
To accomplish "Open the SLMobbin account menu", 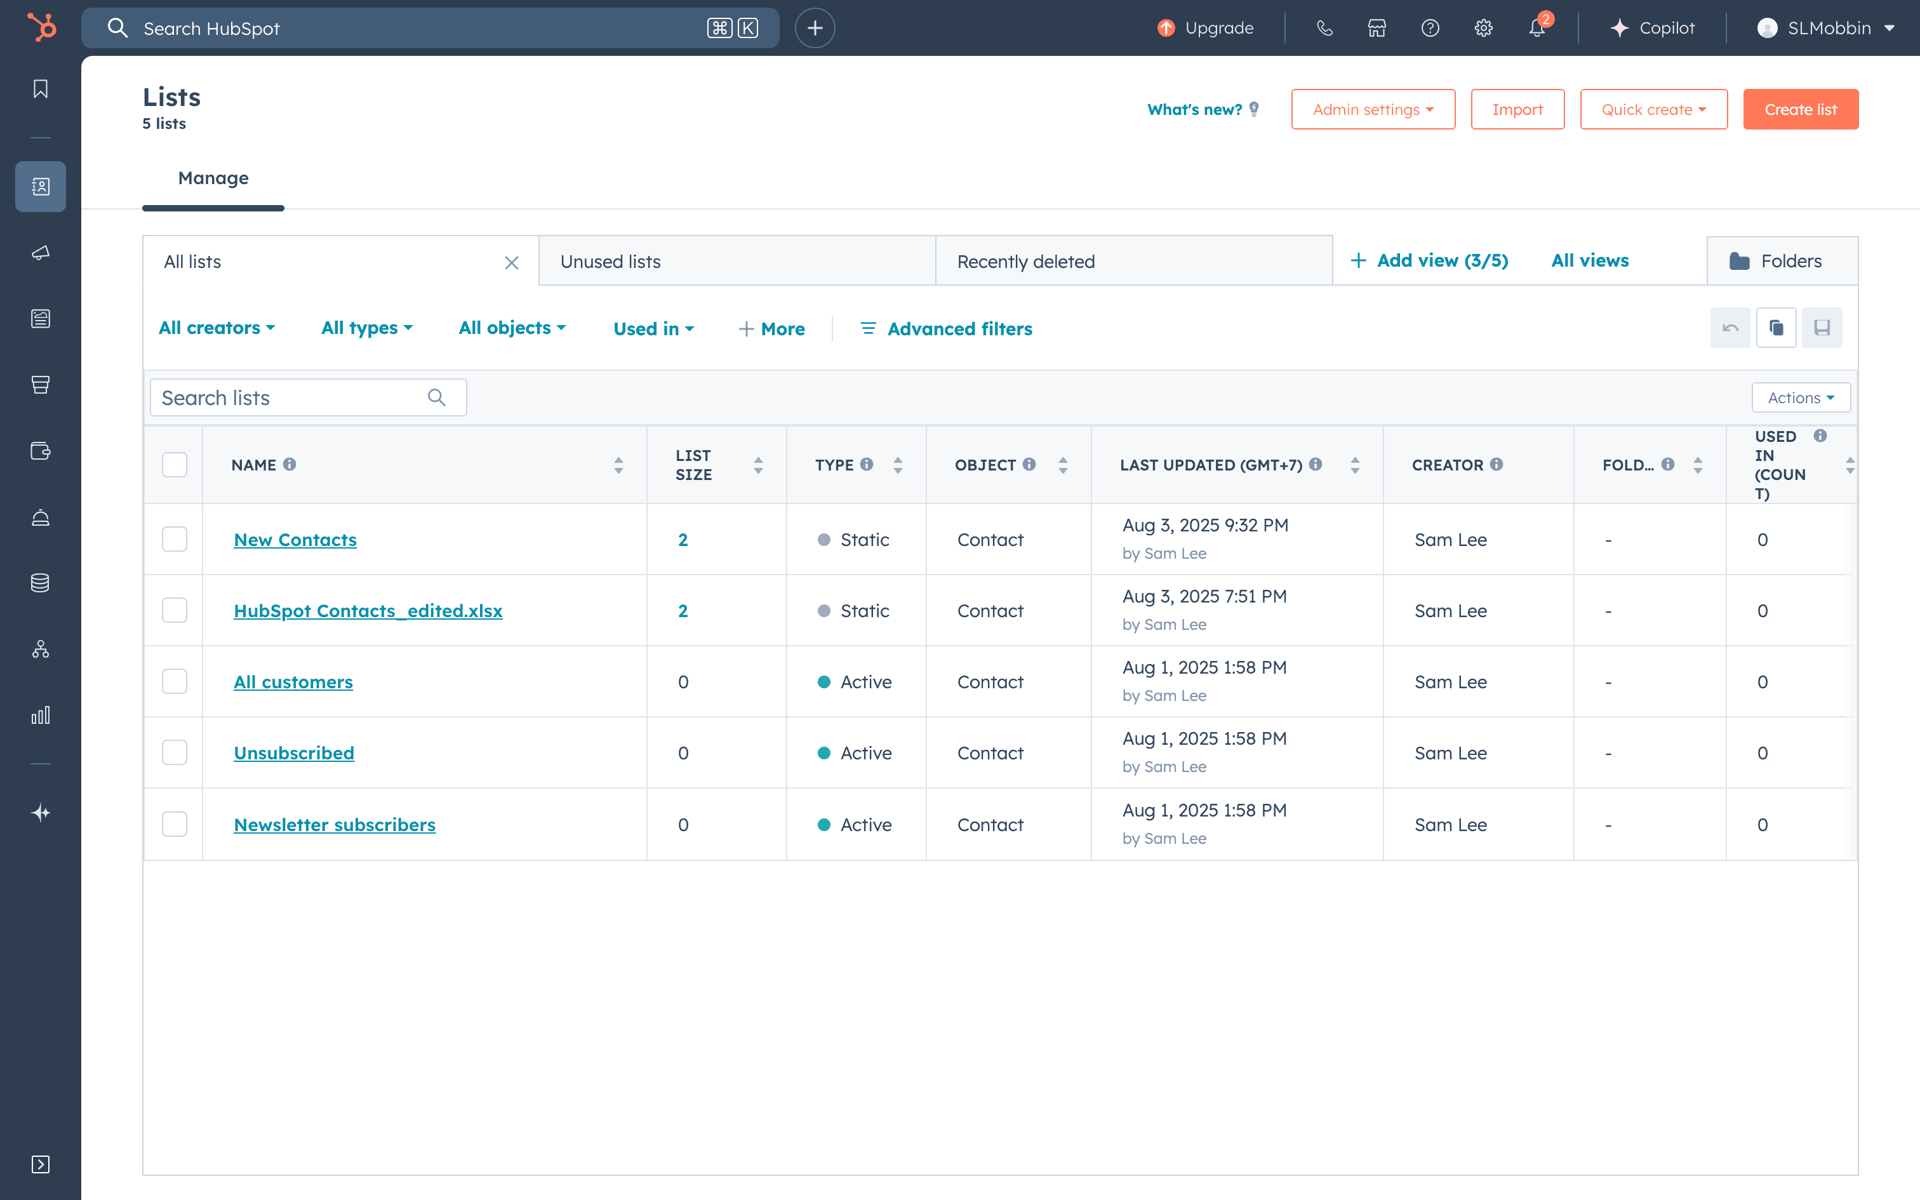I will pos(1826,28).
